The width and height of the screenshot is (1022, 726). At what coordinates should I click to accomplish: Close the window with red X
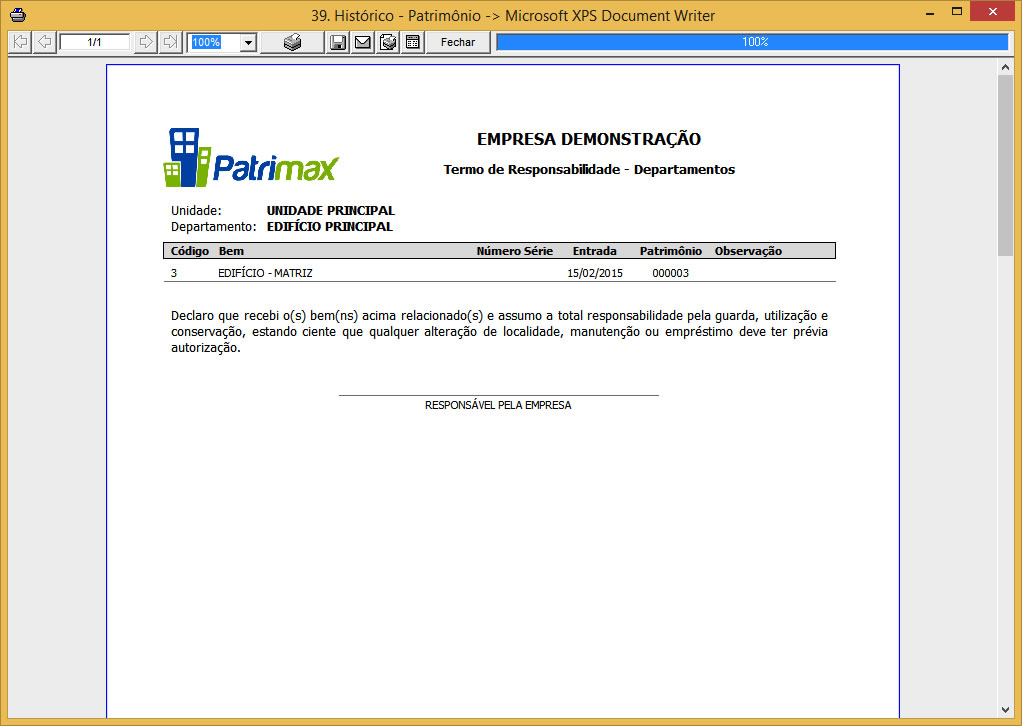(993, 12)
